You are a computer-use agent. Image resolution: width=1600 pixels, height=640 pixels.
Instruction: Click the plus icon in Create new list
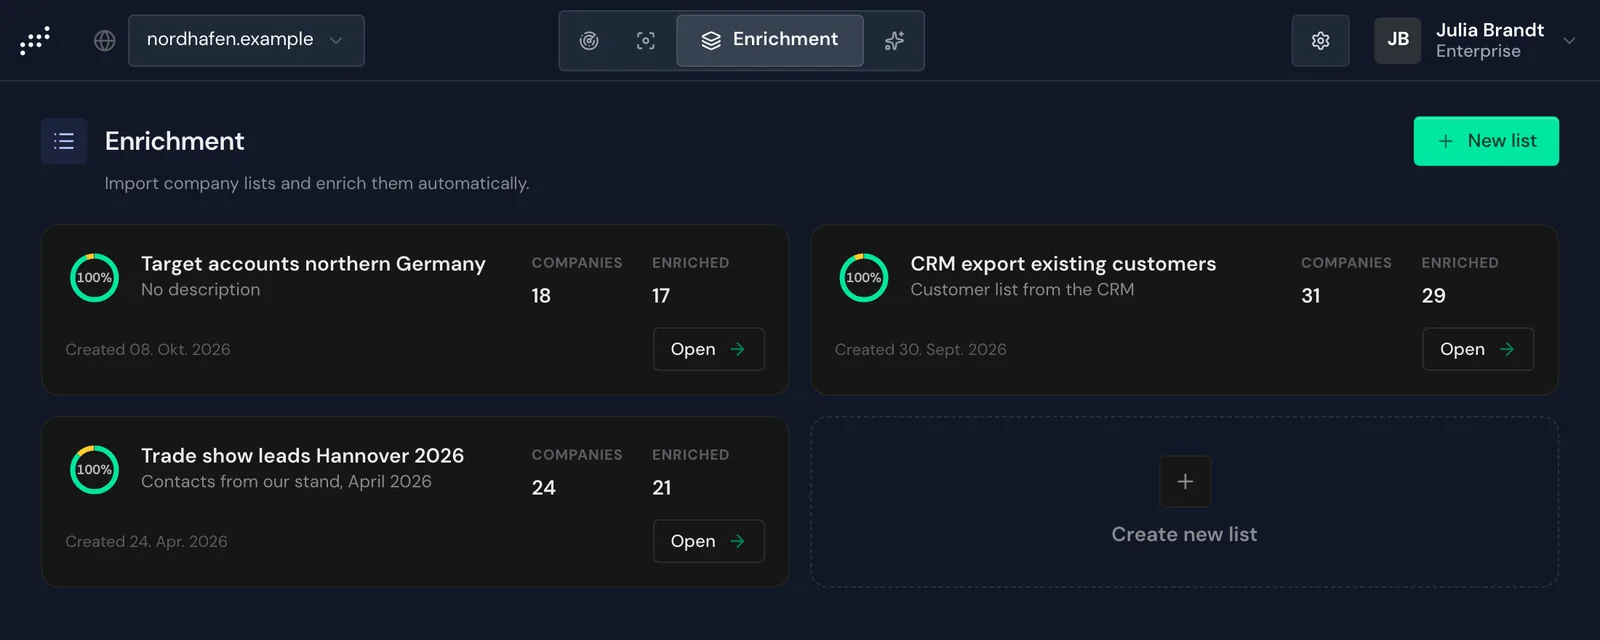1185,481
